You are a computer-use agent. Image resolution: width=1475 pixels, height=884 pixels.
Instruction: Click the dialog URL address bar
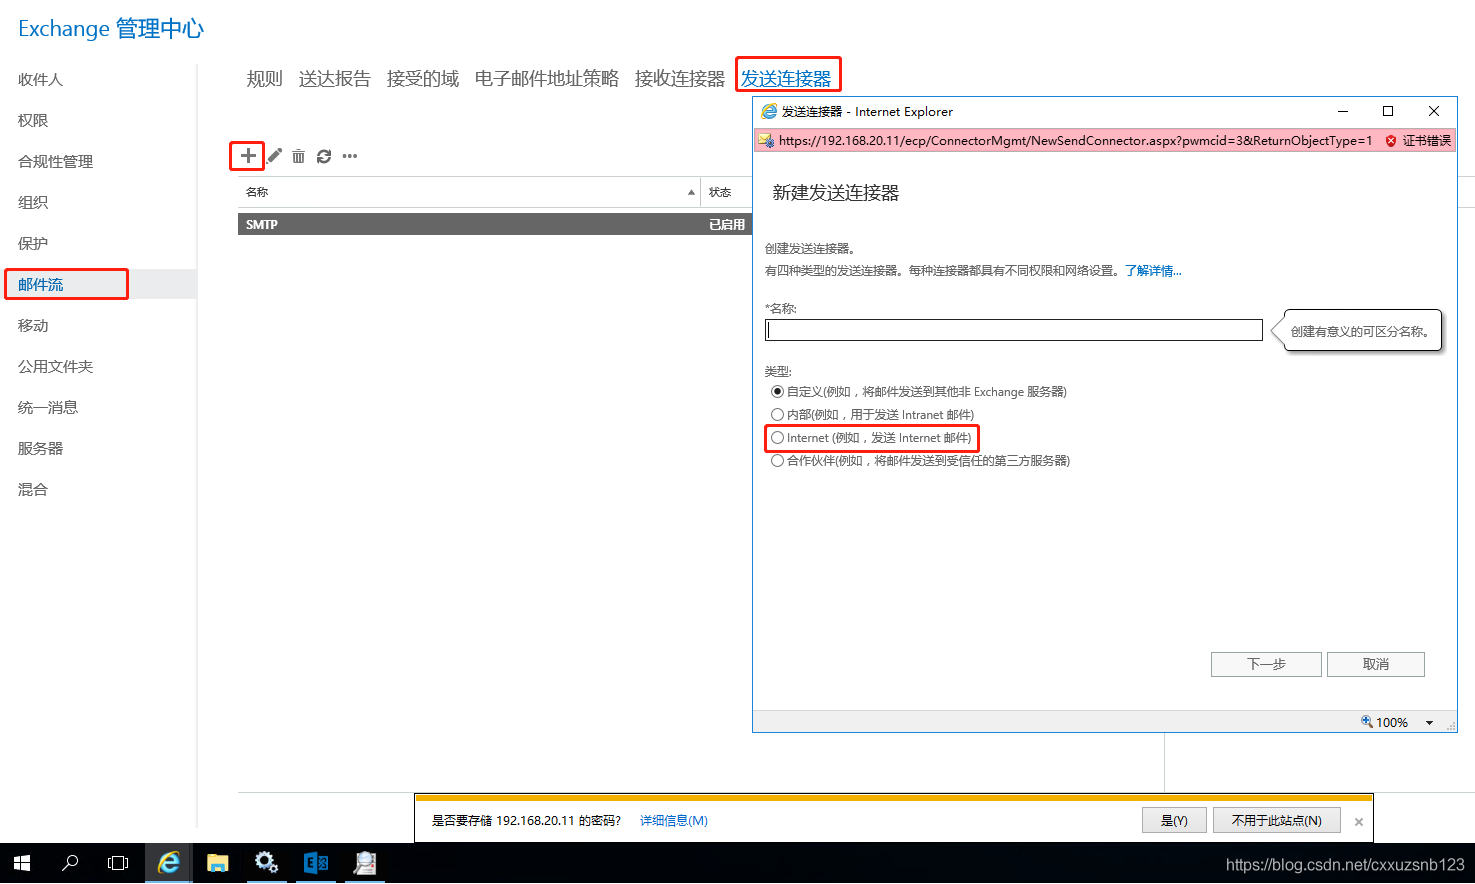click(1076, 141)
